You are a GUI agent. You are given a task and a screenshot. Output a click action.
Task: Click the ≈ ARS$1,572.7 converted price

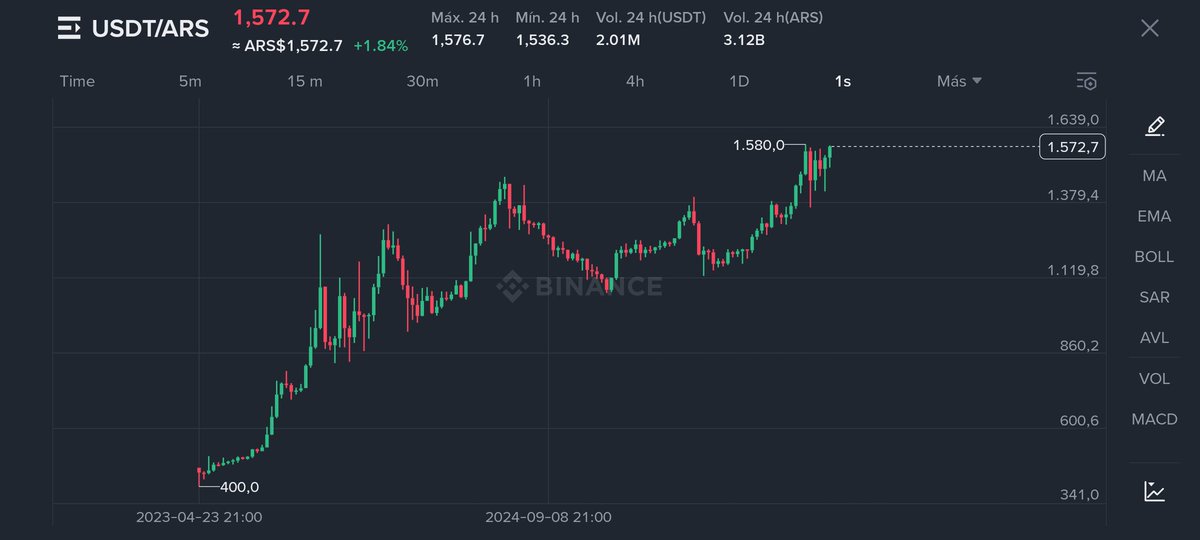click(287, 46)
